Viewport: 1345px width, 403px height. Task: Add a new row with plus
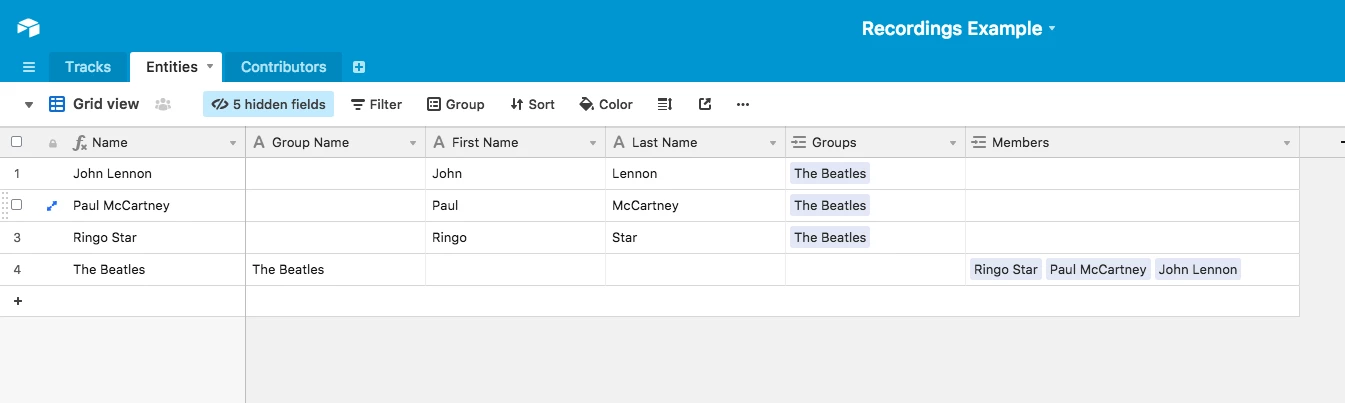click(x=18, y=301)
